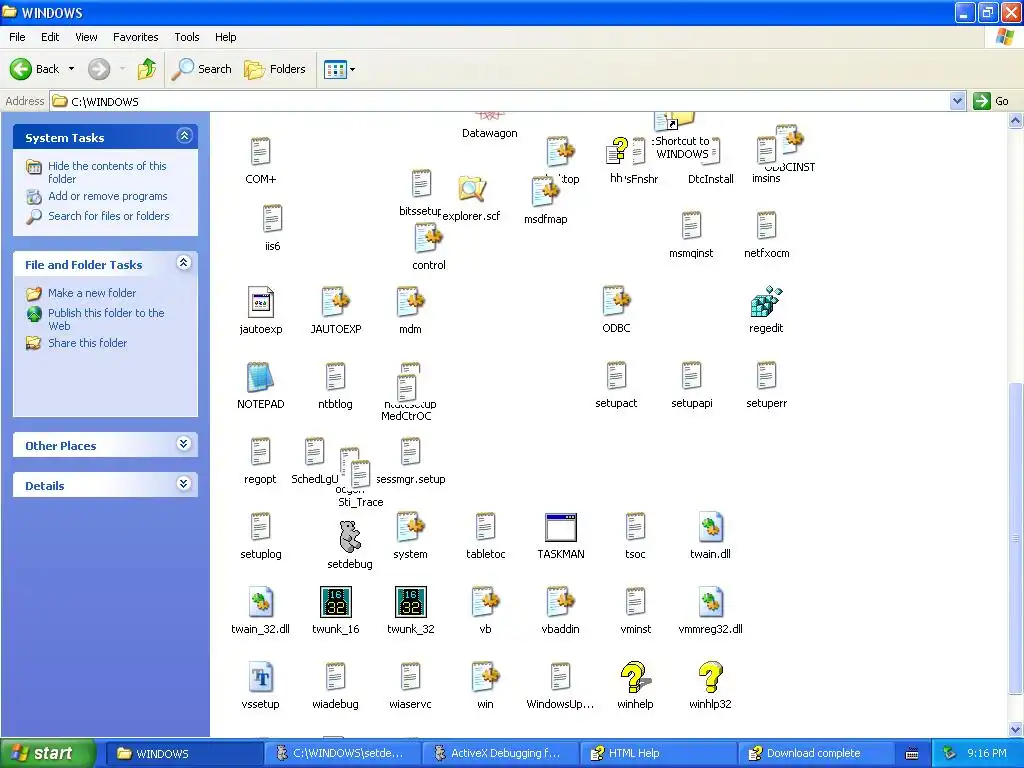Screen dimensions: 1024x768
Task: Select the twunk_16 file icon
Action: [336, 602]
